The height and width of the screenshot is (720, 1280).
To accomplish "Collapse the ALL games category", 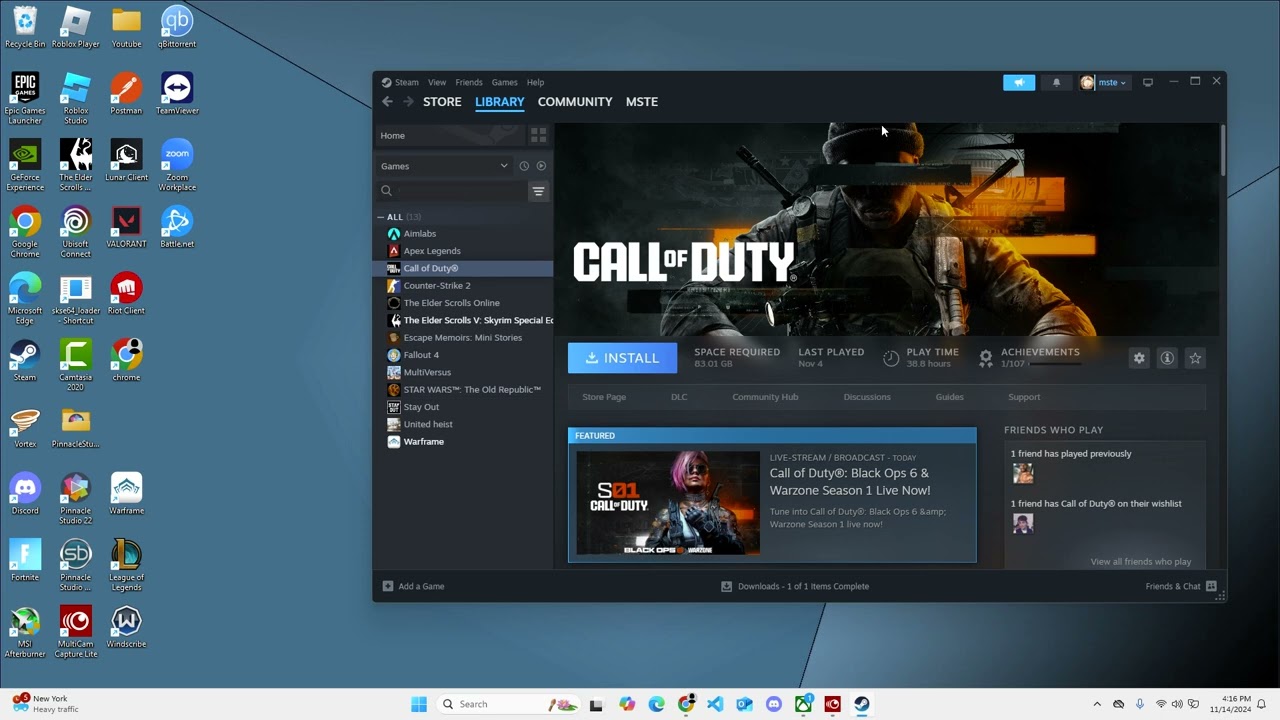I will pyautogui.click(x=381, y=217).
